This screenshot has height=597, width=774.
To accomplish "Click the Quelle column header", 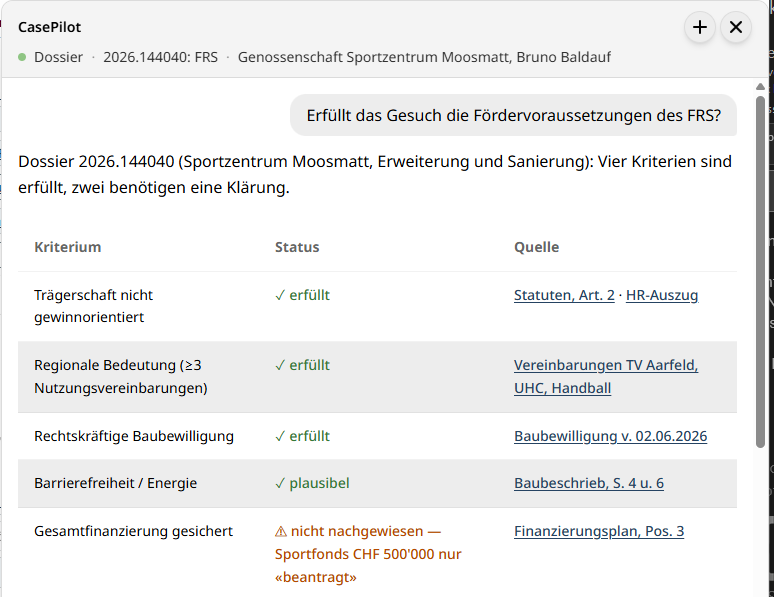I will tap(537, 247).
